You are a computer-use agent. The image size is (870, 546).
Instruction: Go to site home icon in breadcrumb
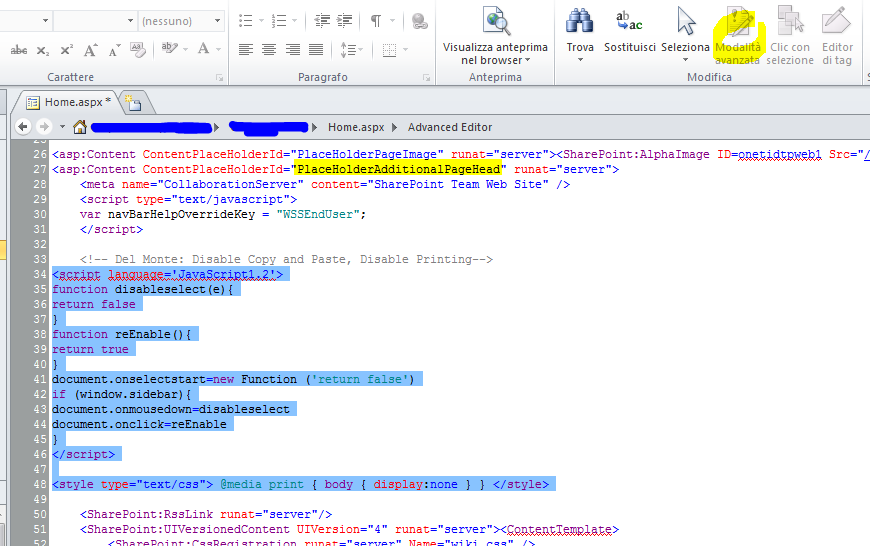[80, 127]
